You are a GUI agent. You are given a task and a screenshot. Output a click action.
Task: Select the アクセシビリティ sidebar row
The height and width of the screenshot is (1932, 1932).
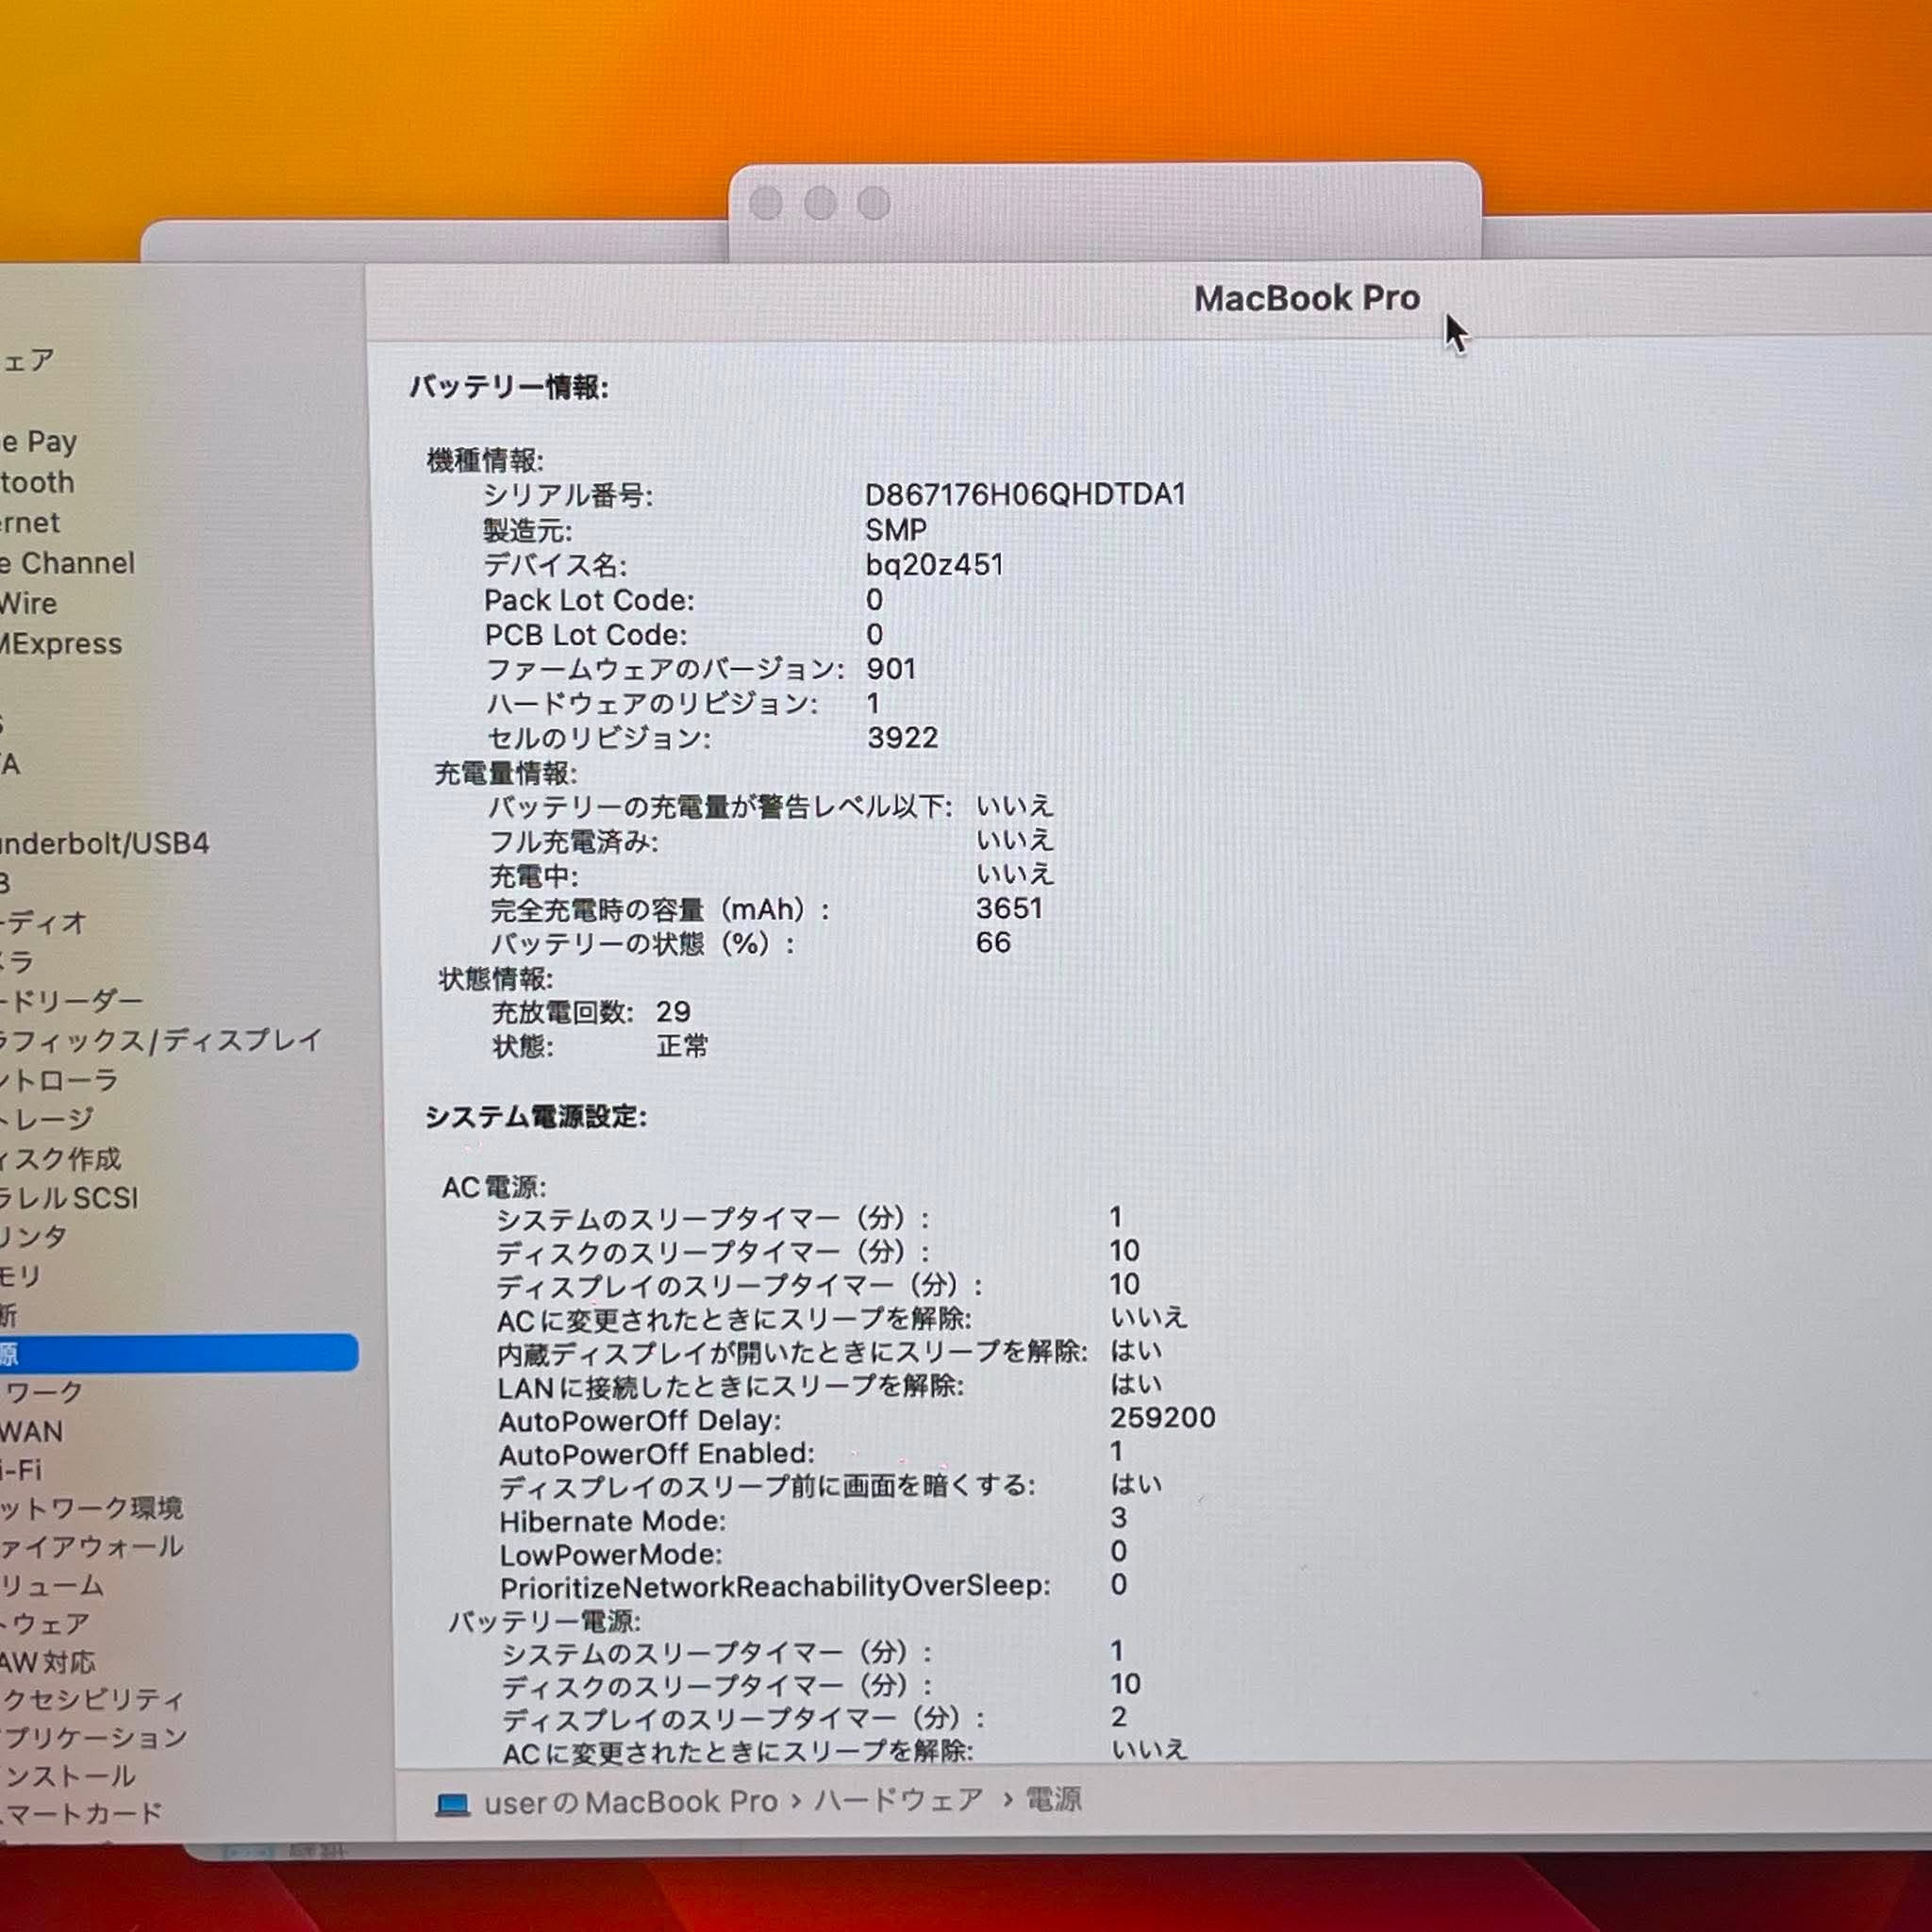coord(93,1700)
